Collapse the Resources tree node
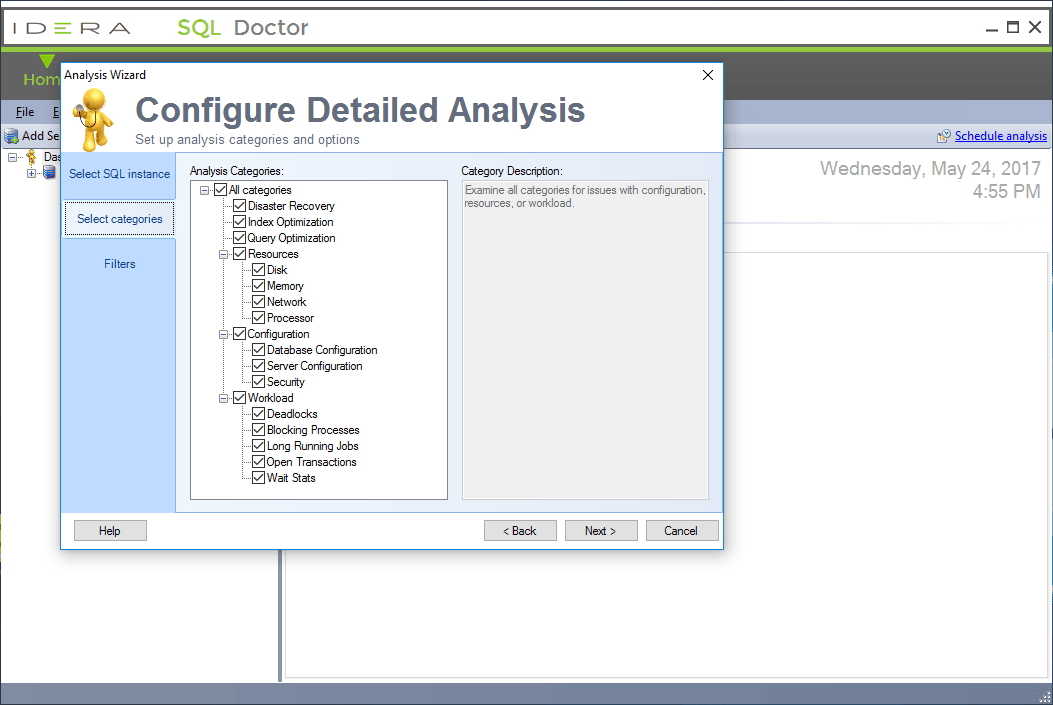This screenshot has height=705, width=1053. [224, 254]
